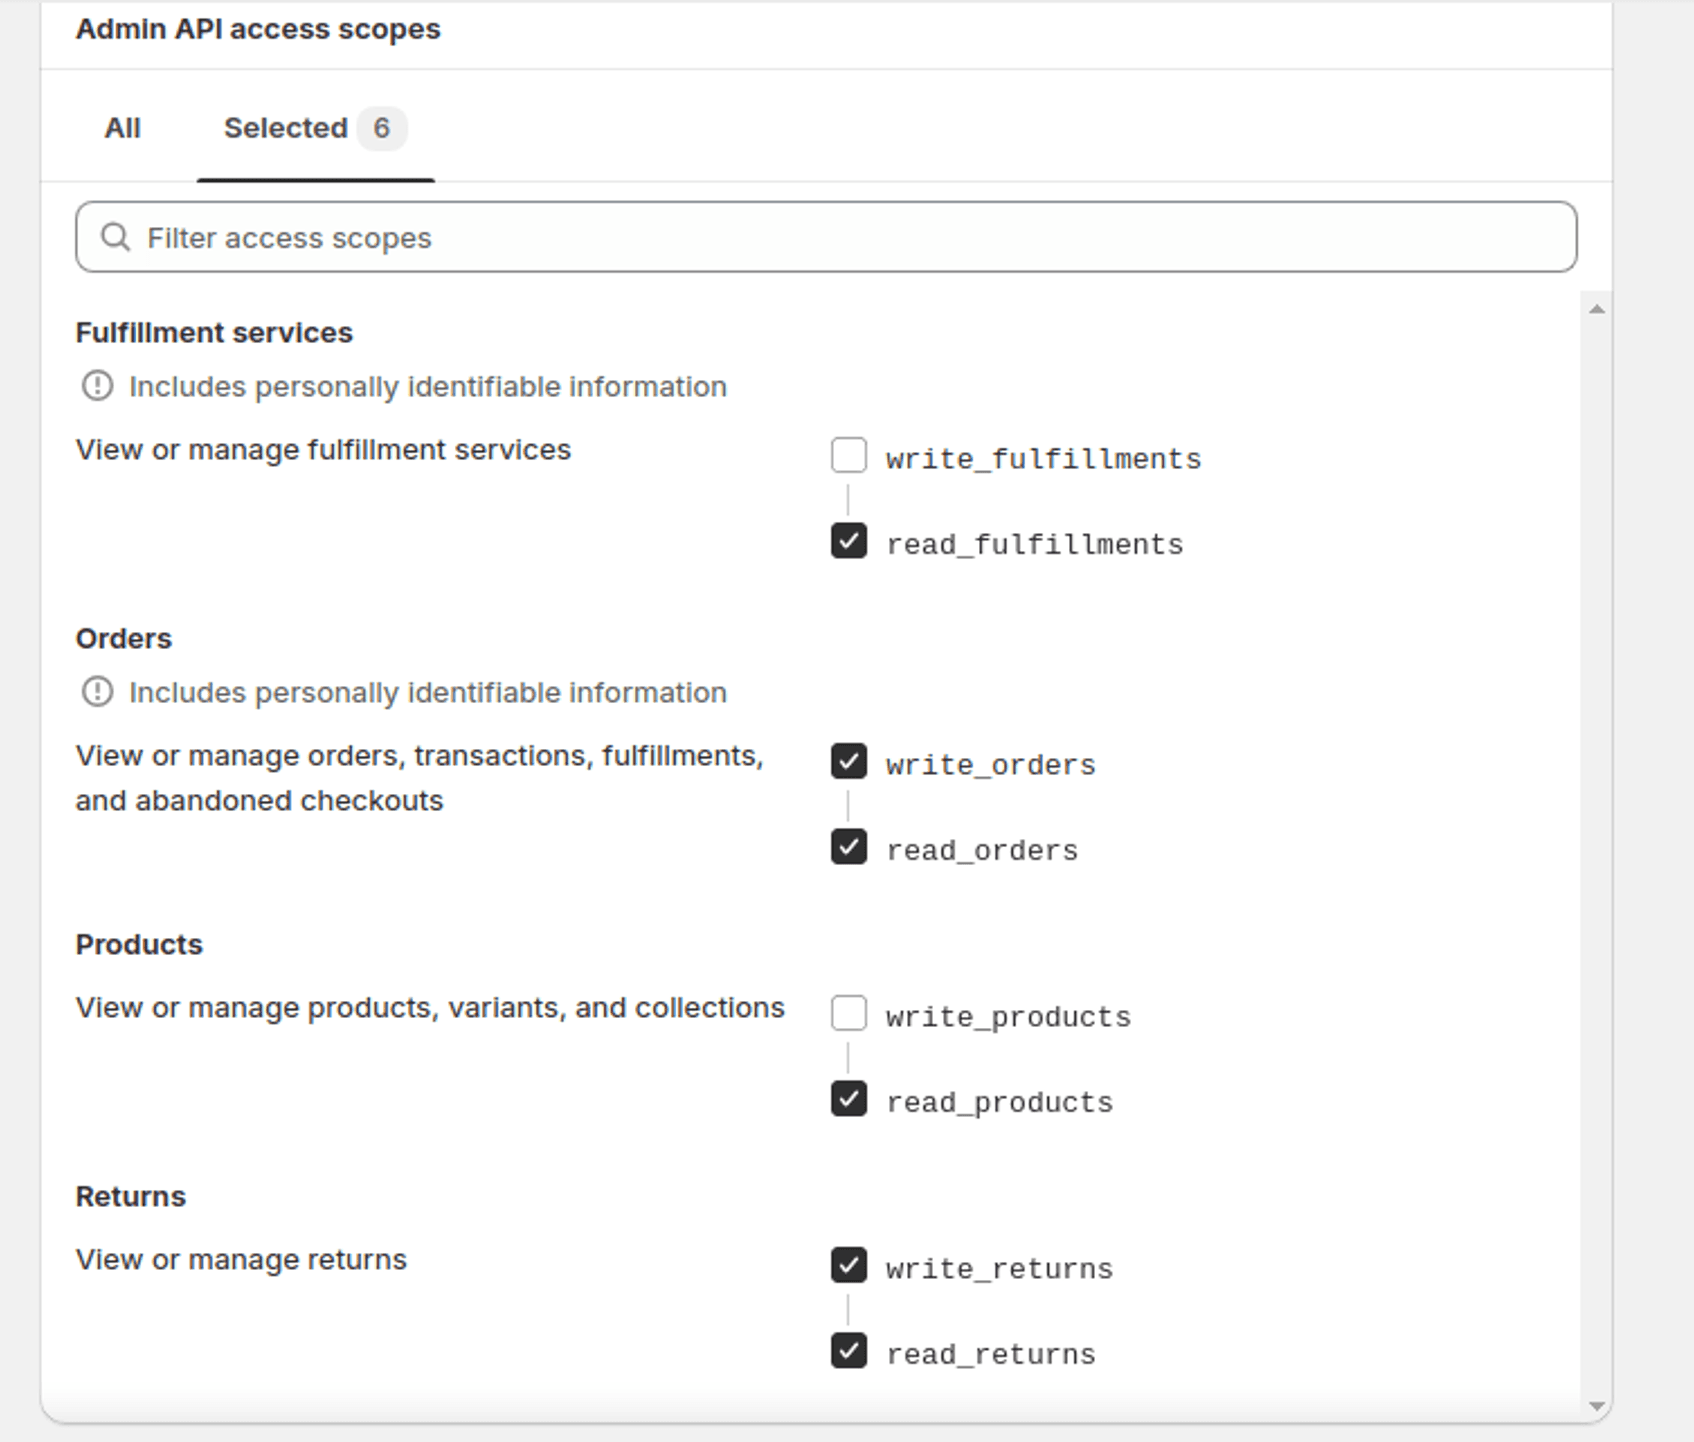Click the 6 count badge on Selected
The height and width of the screenshot is (1442, 1694).
click(x=381, y=129)
